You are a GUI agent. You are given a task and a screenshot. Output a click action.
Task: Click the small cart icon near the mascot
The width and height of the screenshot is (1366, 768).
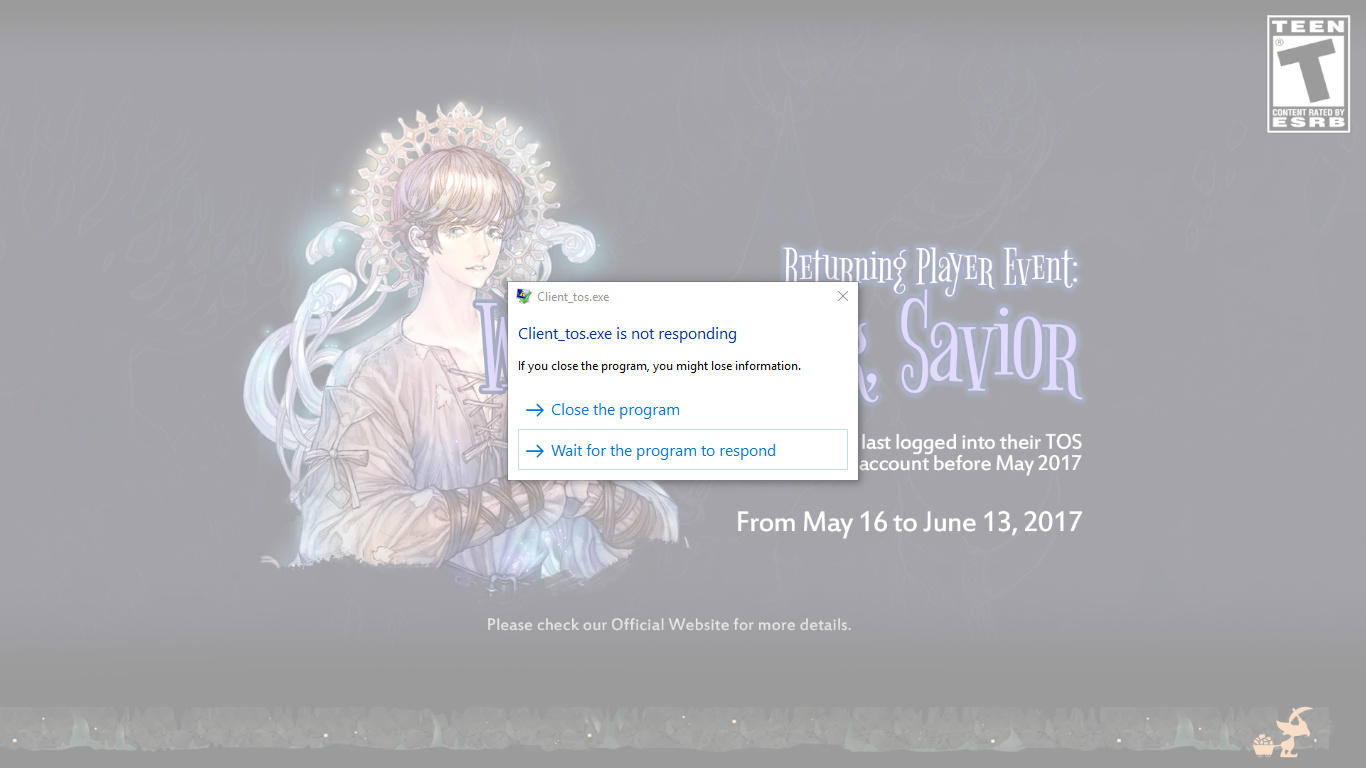click(x=1264, y=744)
